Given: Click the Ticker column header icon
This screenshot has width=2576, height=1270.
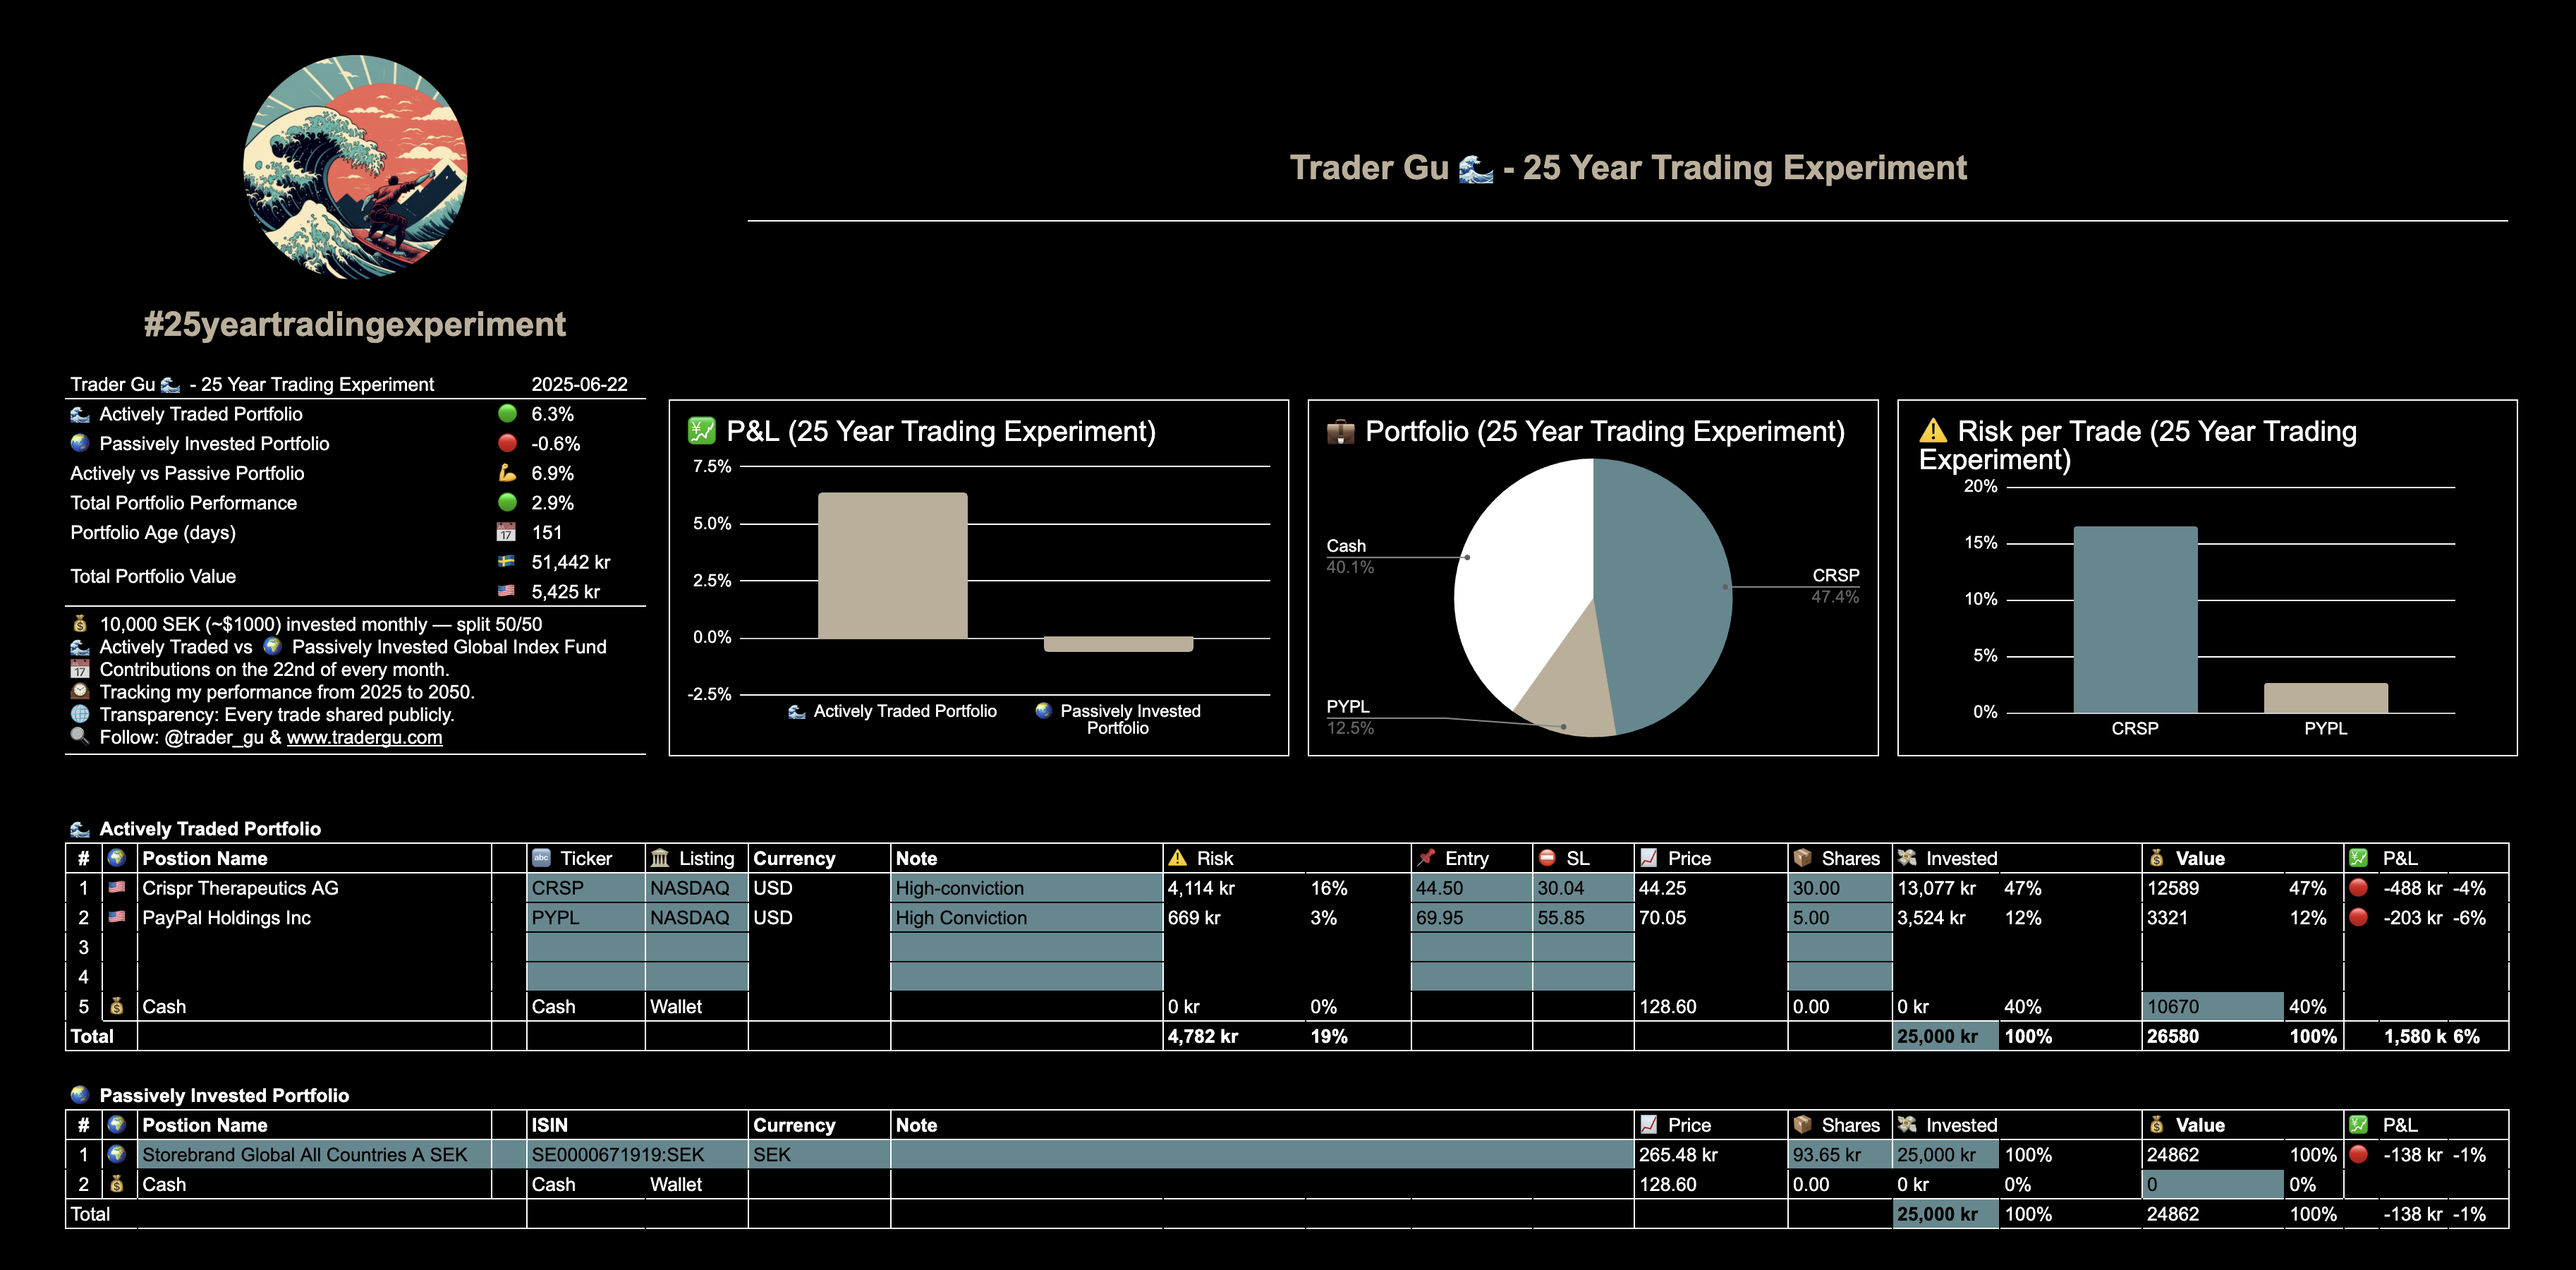Looking at the screenshot, I should coord(542,858).
